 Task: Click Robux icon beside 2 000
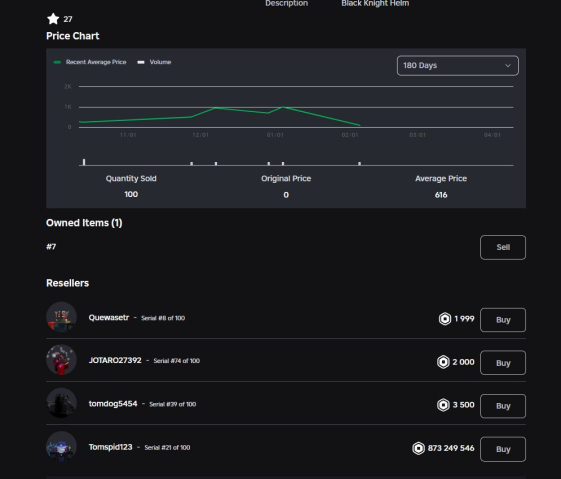(443, 362)
